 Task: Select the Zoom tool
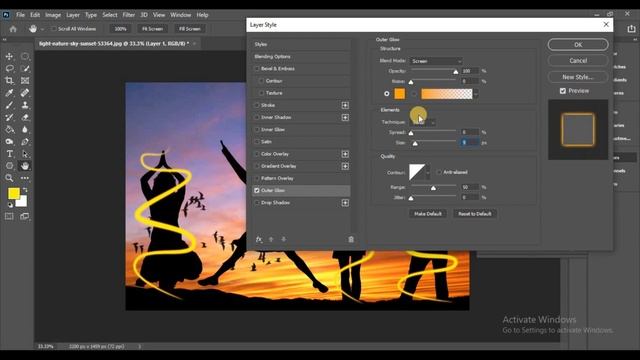click(9, 178)
